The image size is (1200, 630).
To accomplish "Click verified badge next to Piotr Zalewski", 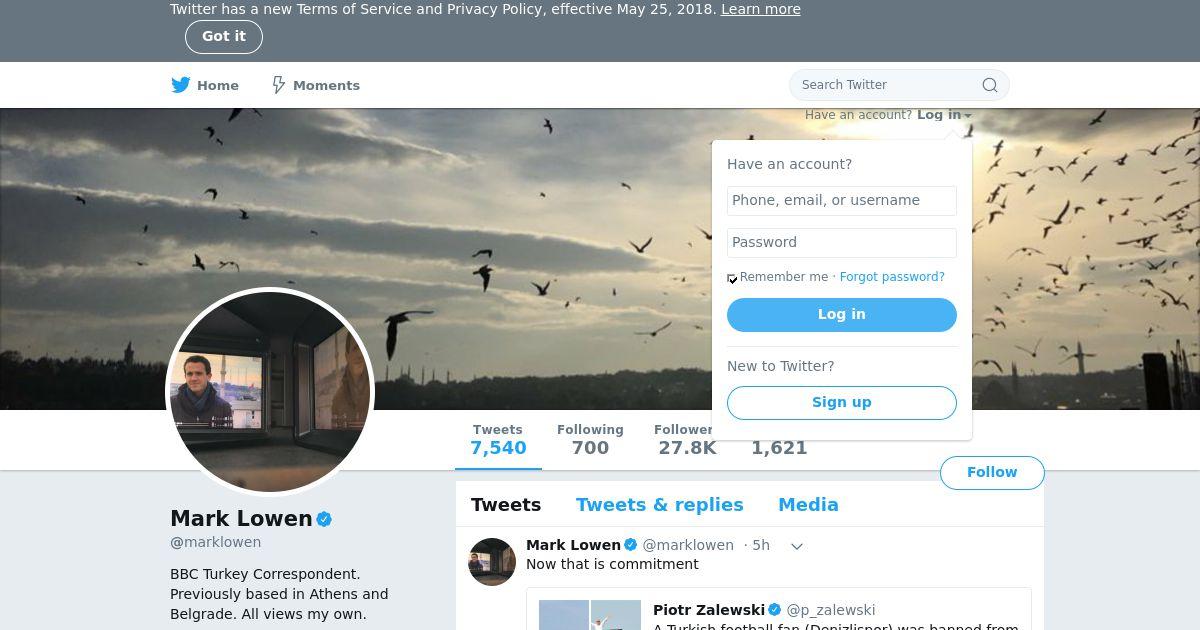I will pyautogui.click(x=774, y=610).
